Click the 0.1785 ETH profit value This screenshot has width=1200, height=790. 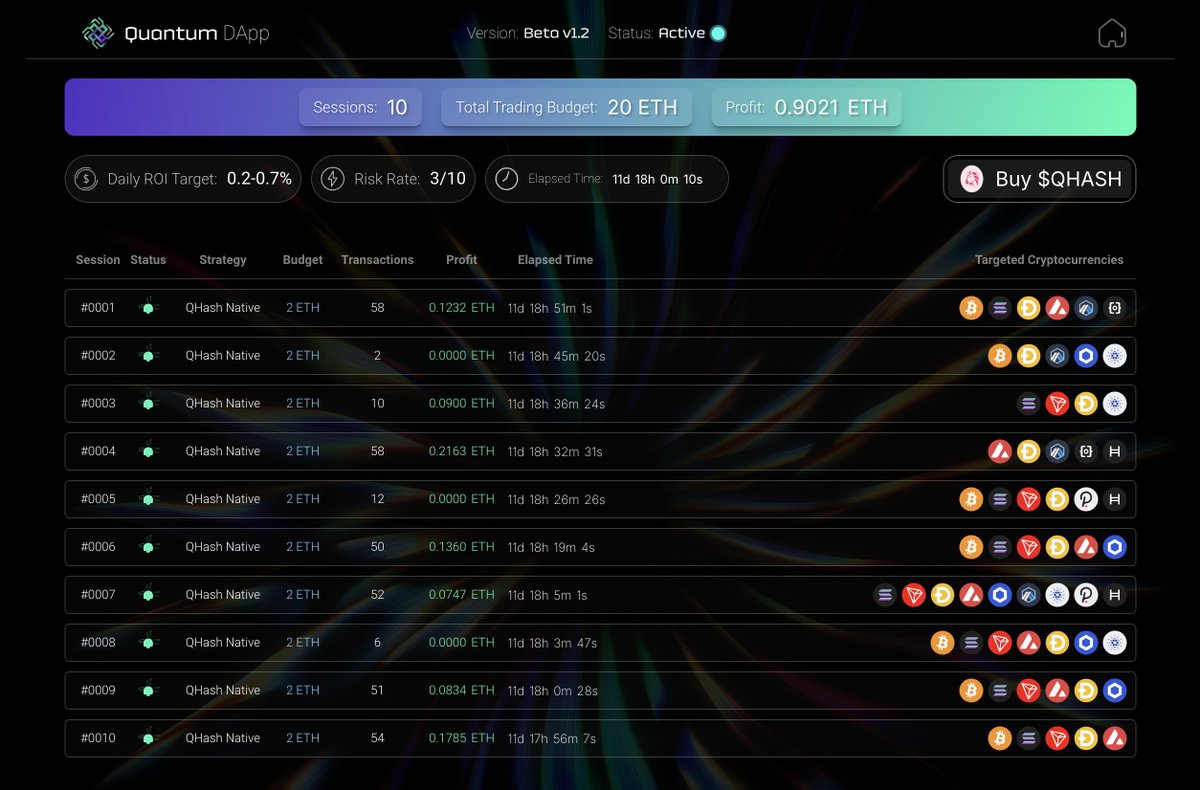coord(461,738)
